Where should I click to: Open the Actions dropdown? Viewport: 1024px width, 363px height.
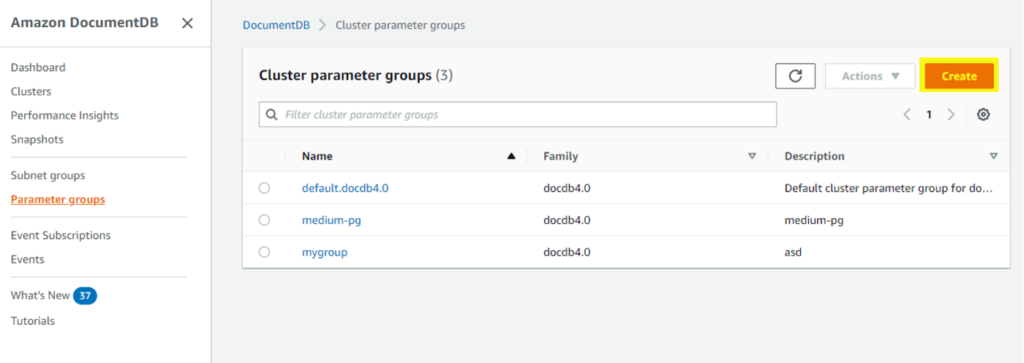click(x=870, y=76)
